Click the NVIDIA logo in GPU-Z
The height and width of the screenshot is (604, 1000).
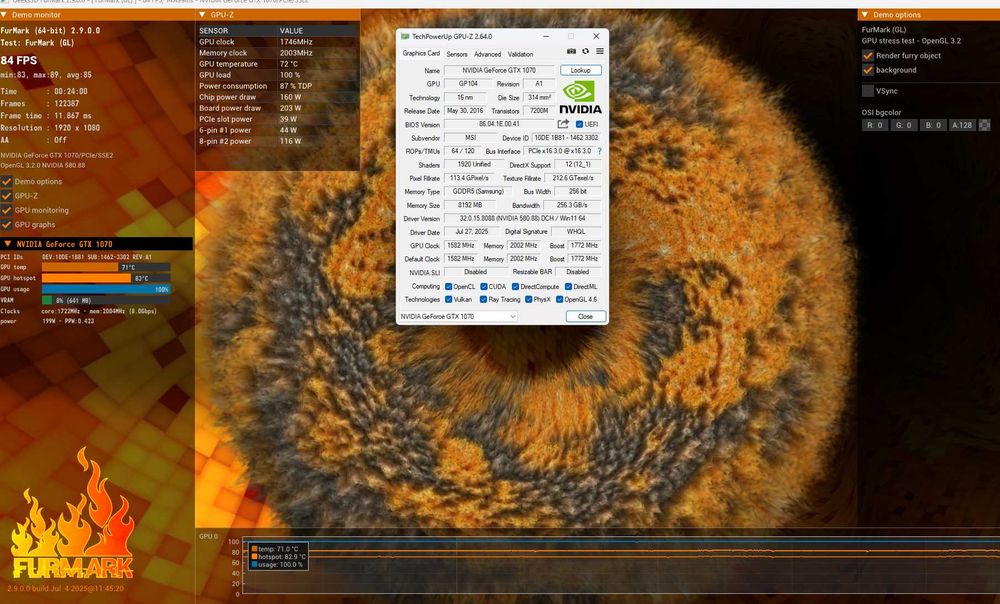click(x=580, y=97)
